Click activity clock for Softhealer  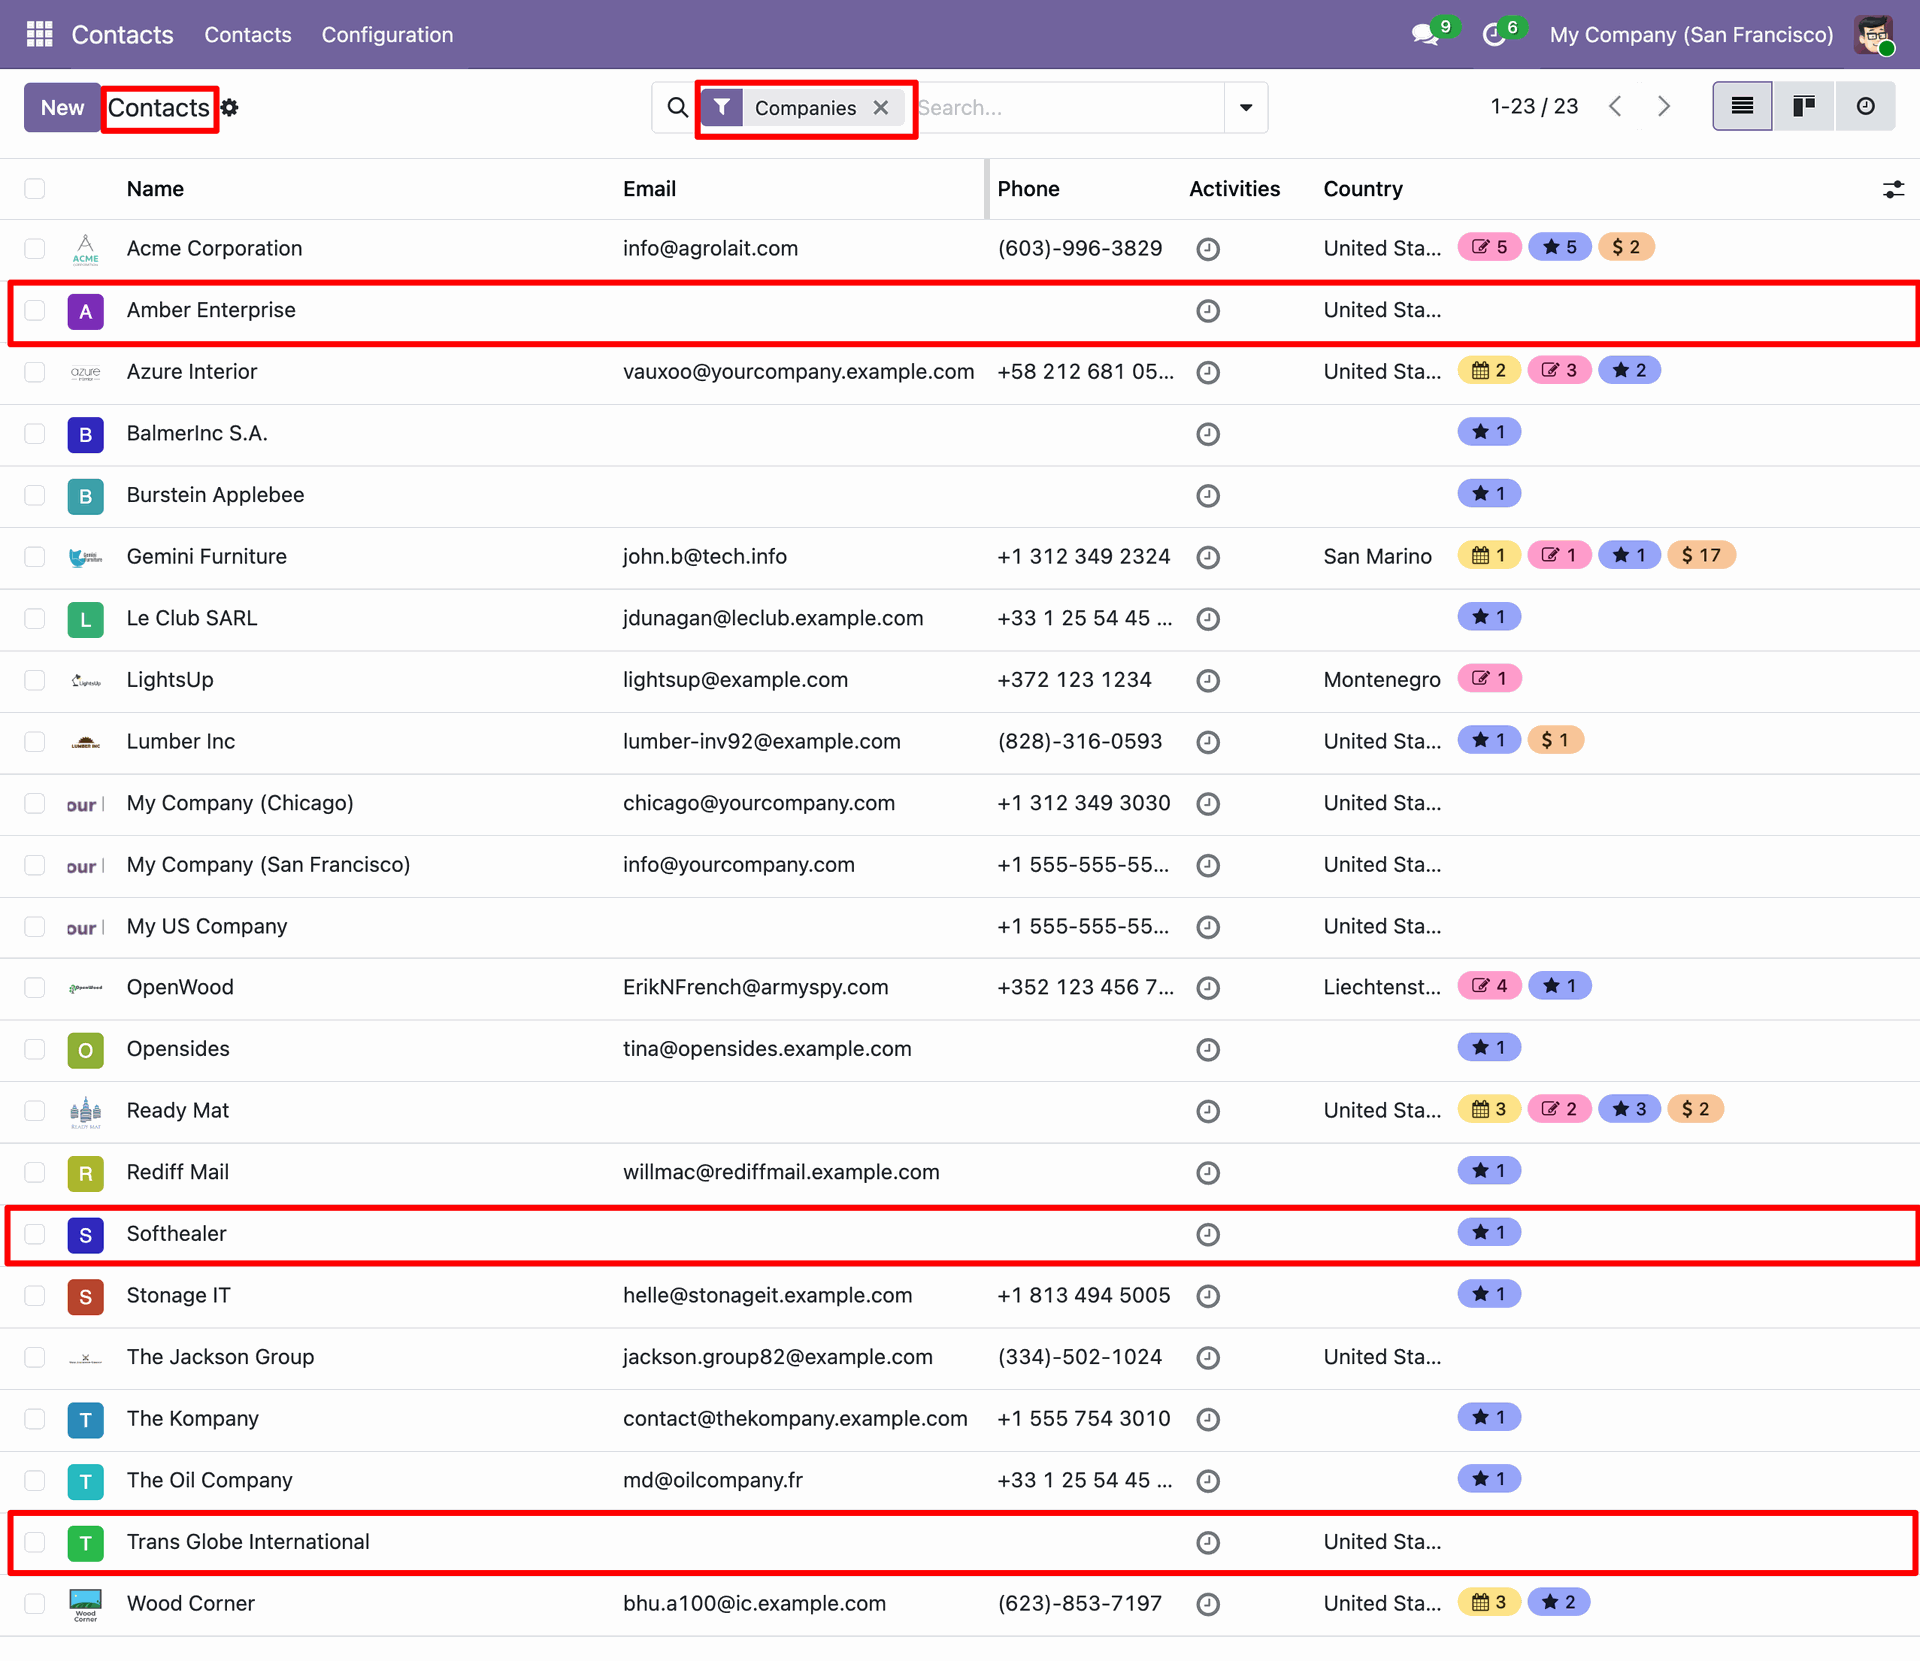coord(1208,1235)
